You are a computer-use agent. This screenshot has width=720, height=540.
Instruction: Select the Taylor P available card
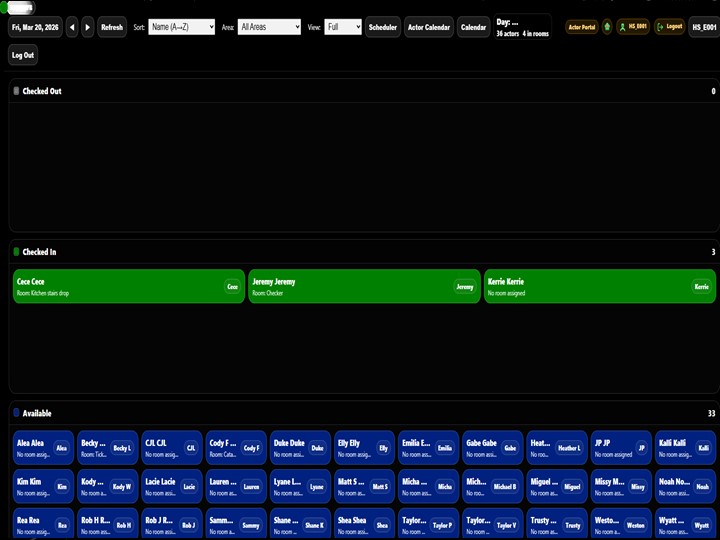tap(428, 523)
